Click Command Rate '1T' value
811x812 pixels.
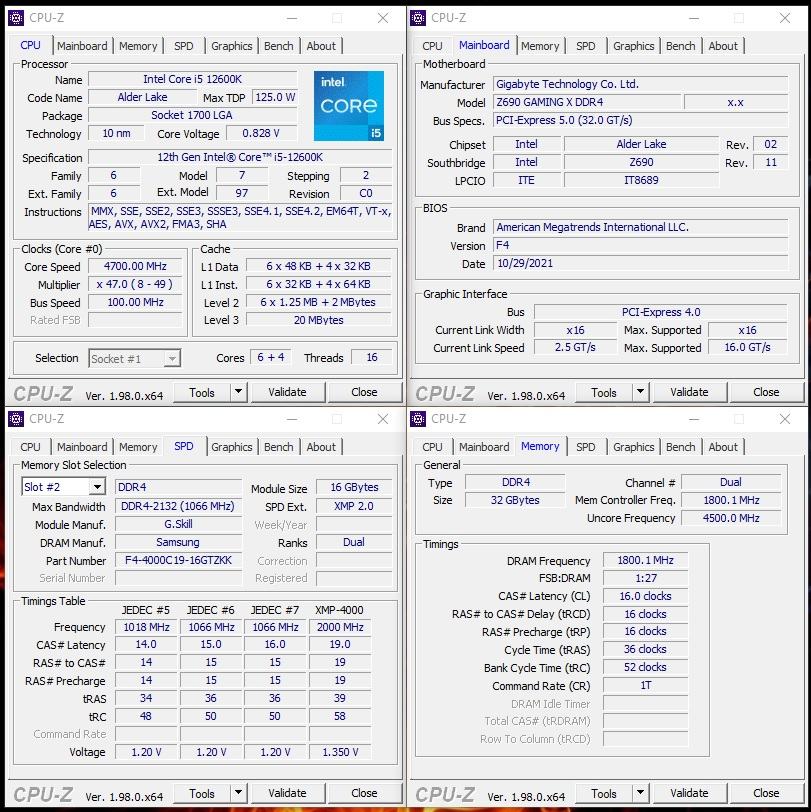646,685
